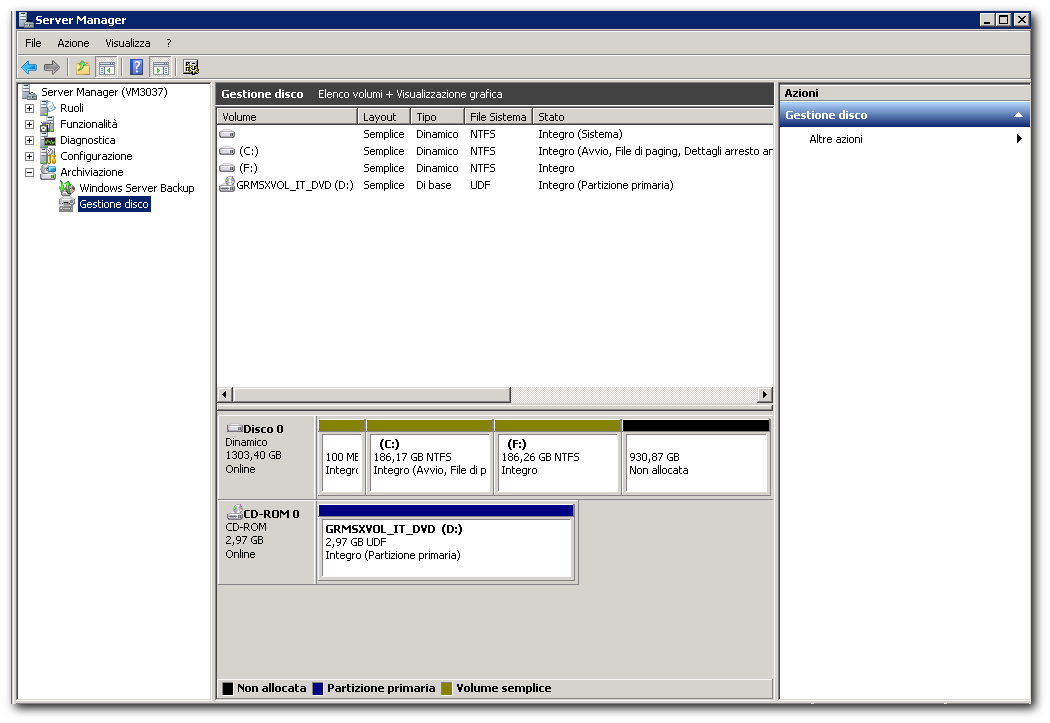1050x723 pixels.
Task: Expand the Ruoli tree node
Action: 29,108
